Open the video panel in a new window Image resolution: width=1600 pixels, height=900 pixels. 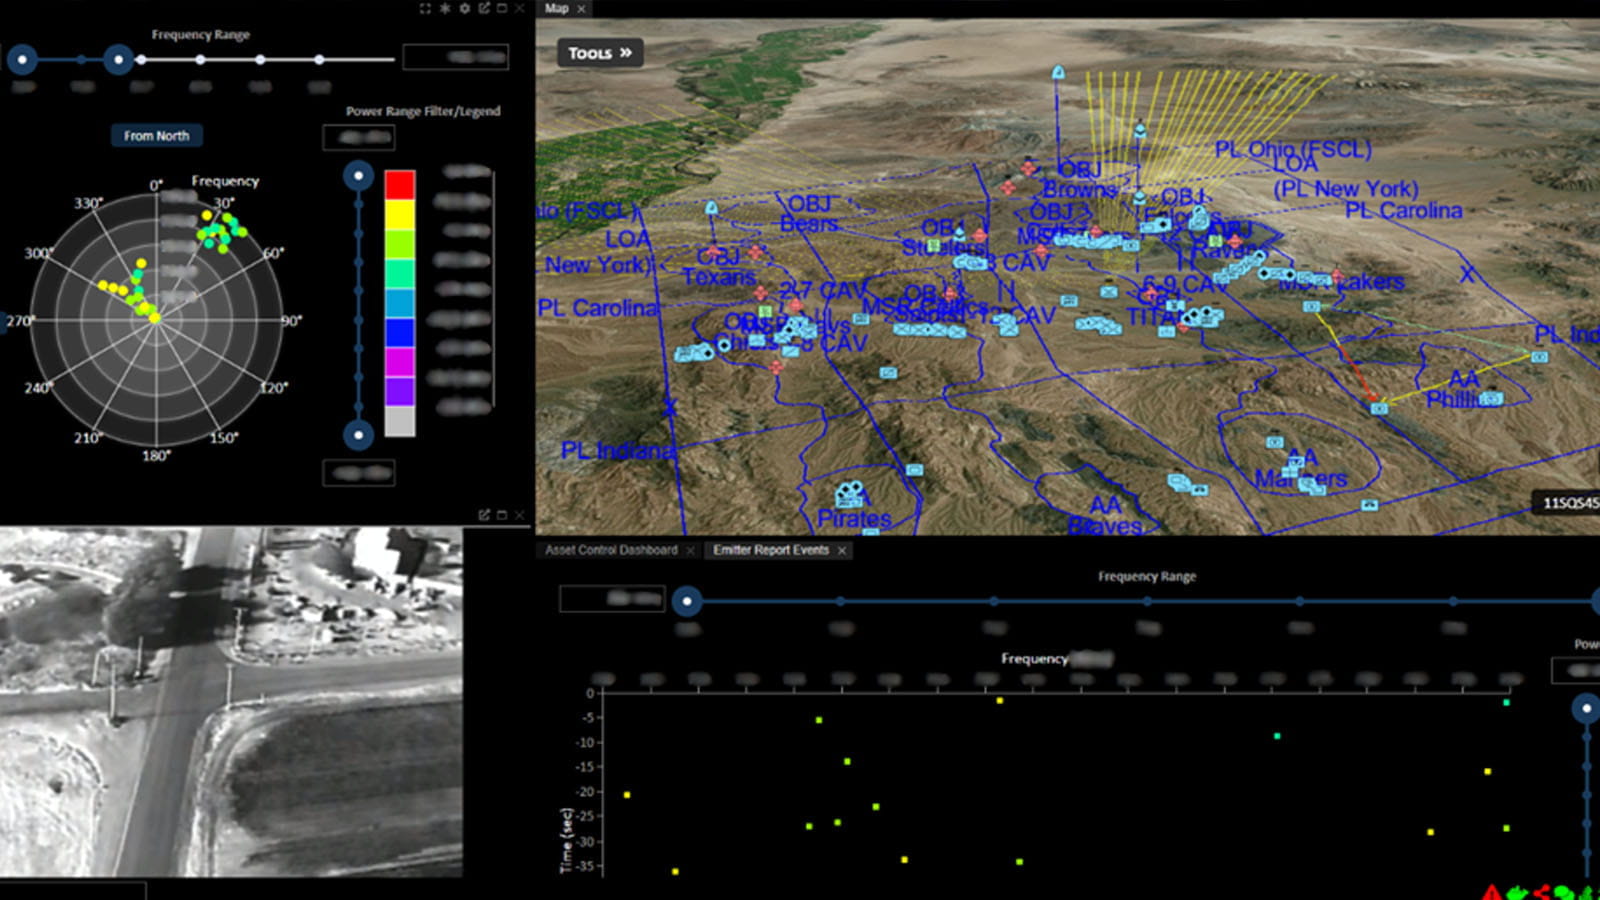(x=501, y=513)
